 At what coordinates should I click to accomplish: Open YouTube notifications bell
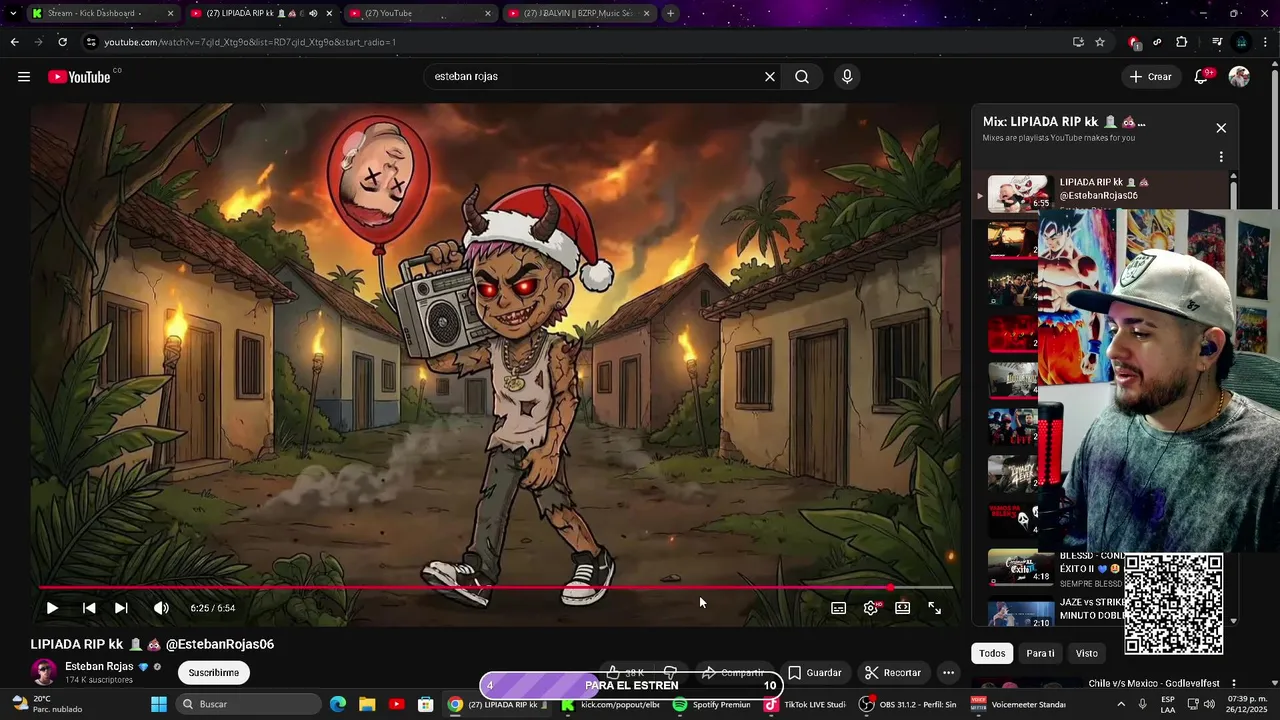pyautogui.click(x=1202, y=77)
